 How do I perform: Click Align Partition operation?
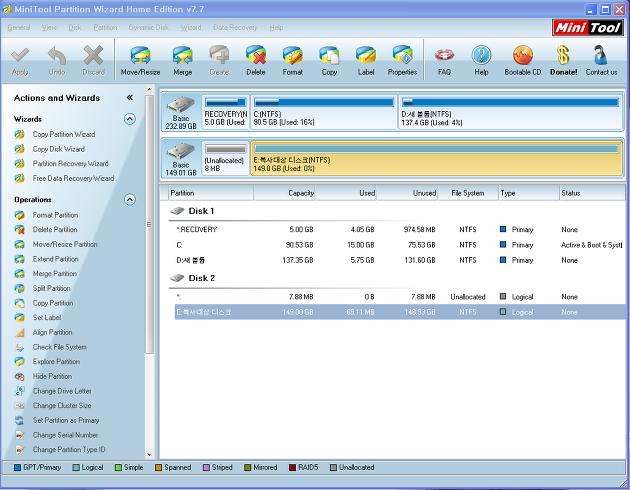53,332
